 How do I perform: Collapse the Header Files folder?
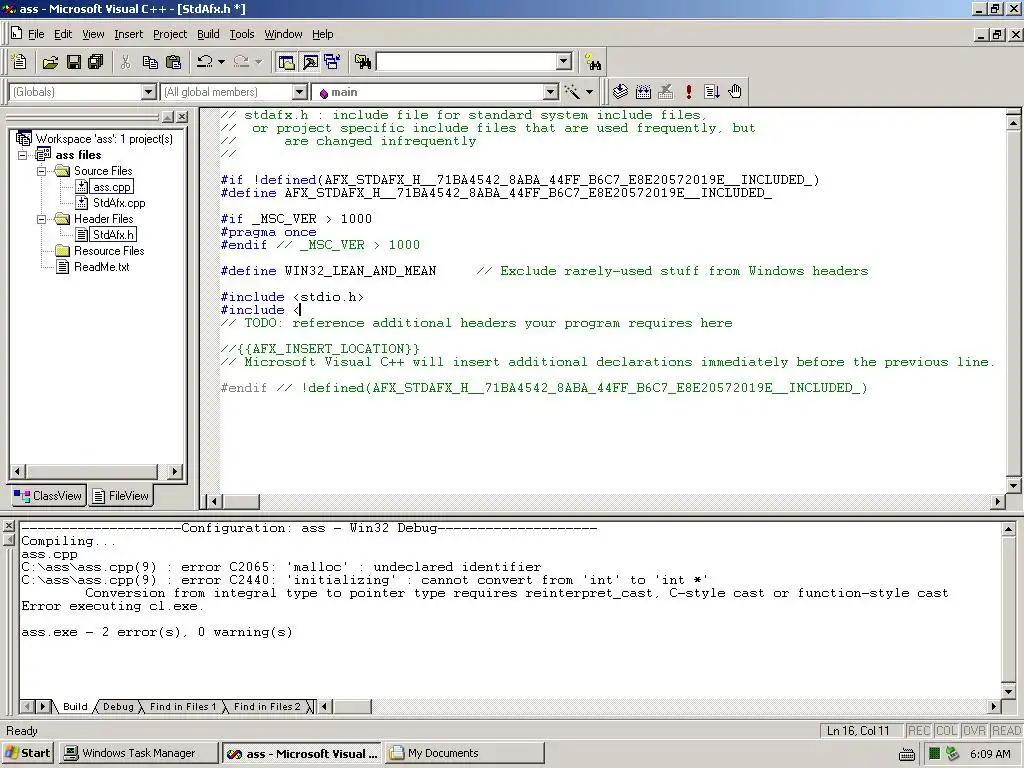pos(42,219)
